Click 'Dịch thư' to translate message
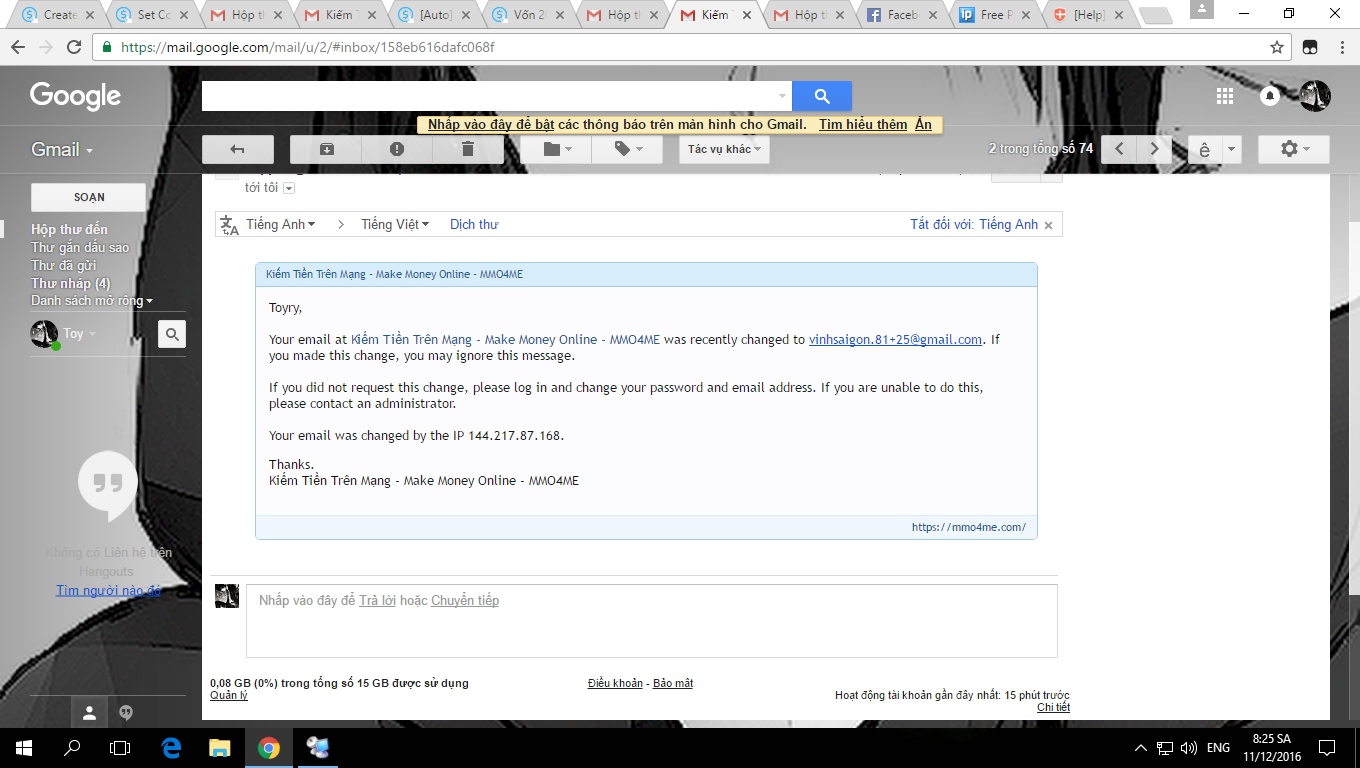Viewport: 1360px width, 768px height. coord(474,224)
